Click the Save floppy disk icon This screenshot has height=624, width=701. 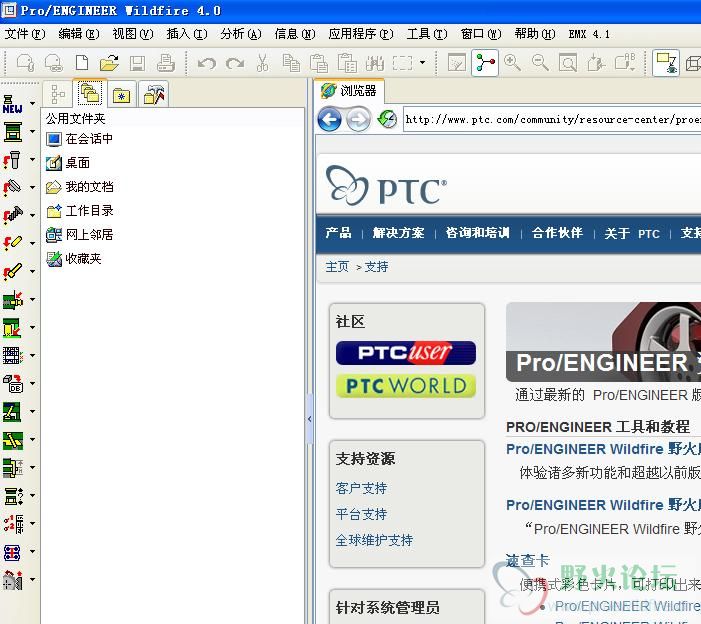pyautogui.click(x=138, y=63)
